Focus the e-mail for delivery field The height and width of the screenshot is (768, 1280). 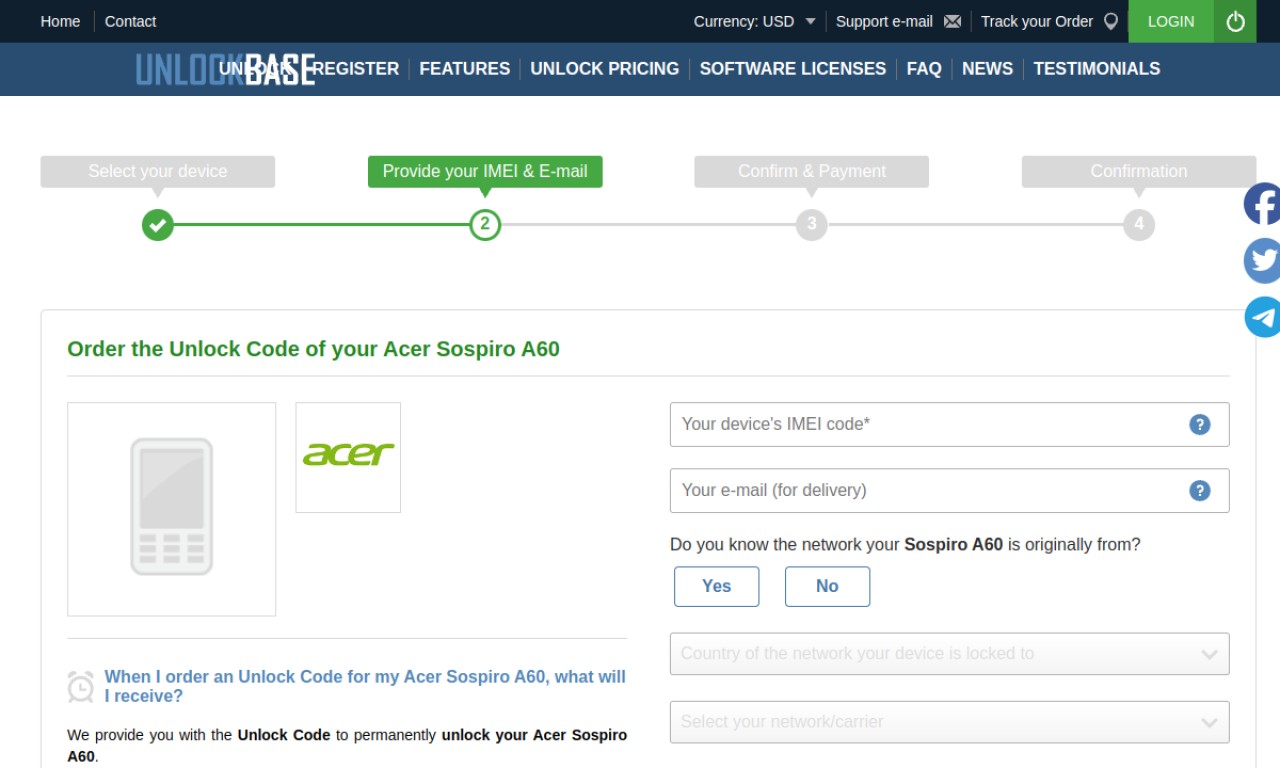pos(949,490)
